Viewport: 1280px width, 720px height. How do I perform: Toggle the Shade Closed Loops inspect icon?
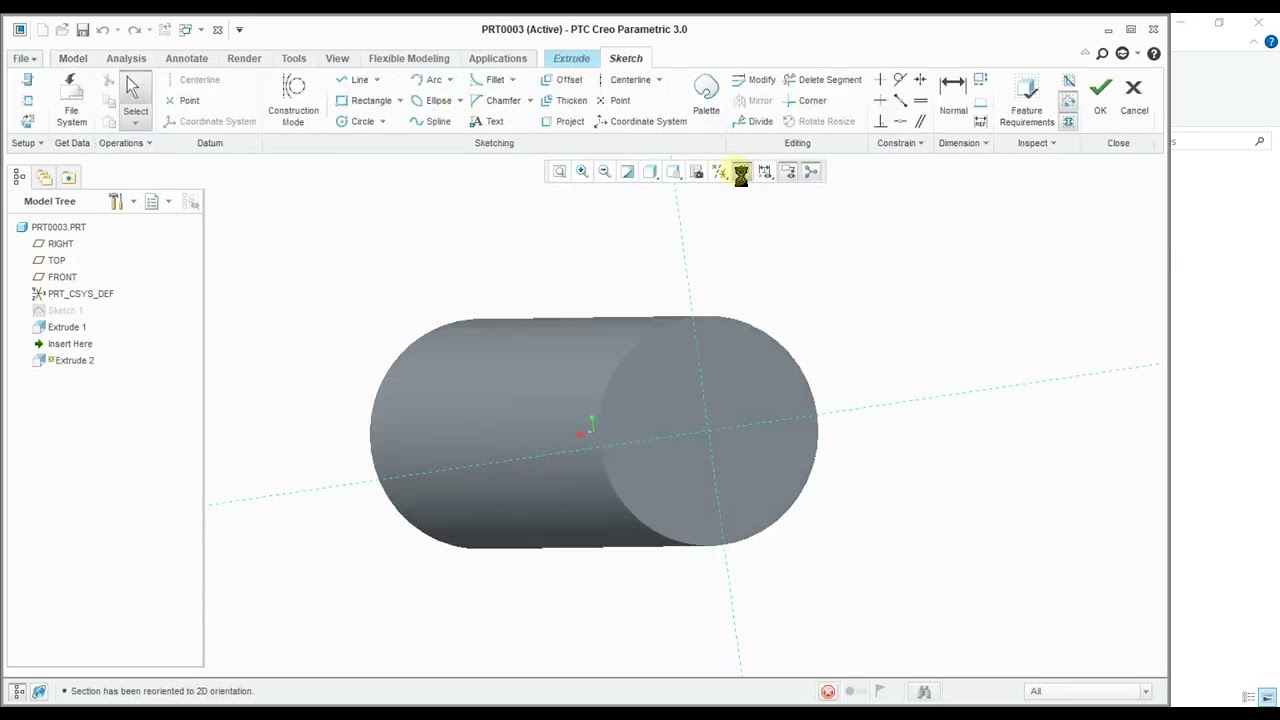point(1068,122)
